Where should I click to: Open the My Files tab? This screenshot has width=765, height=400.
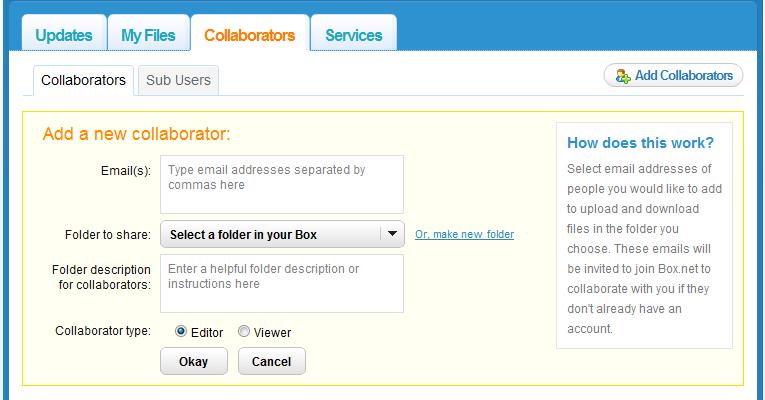(148, 34)
